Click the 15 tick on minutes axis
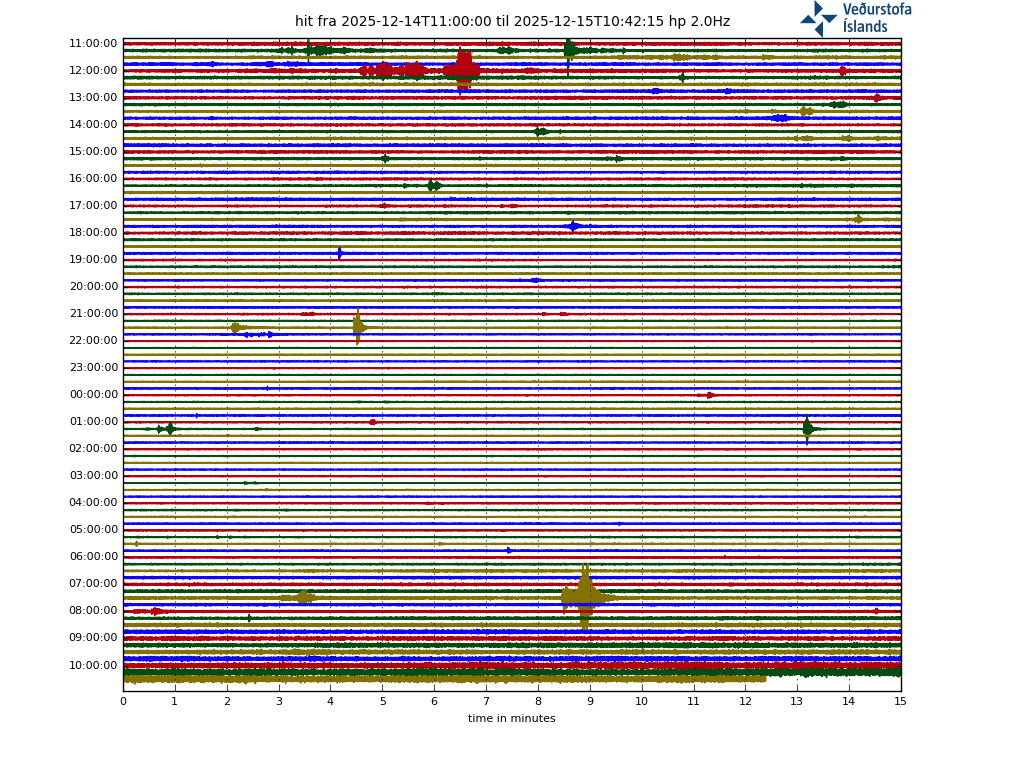Image resolution: width=1024 pixels, height=768 pixels. [x=900, y=702]
